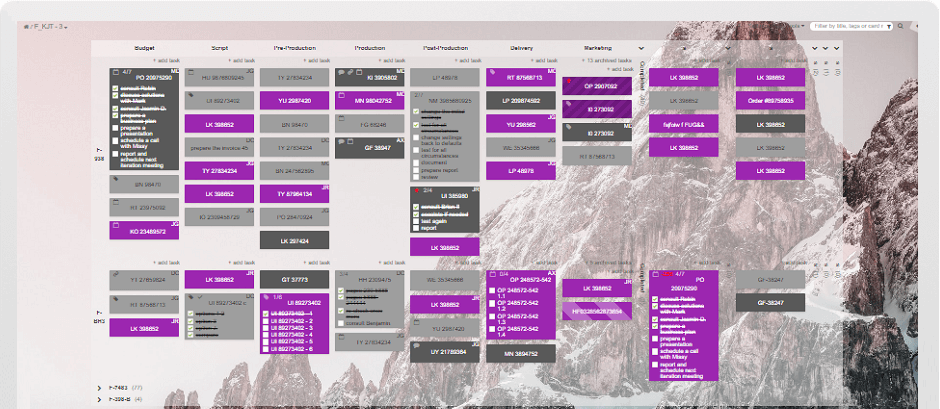Click tag icon on purple RT 87568713 card
940x409 pixels.
point(493,72)
